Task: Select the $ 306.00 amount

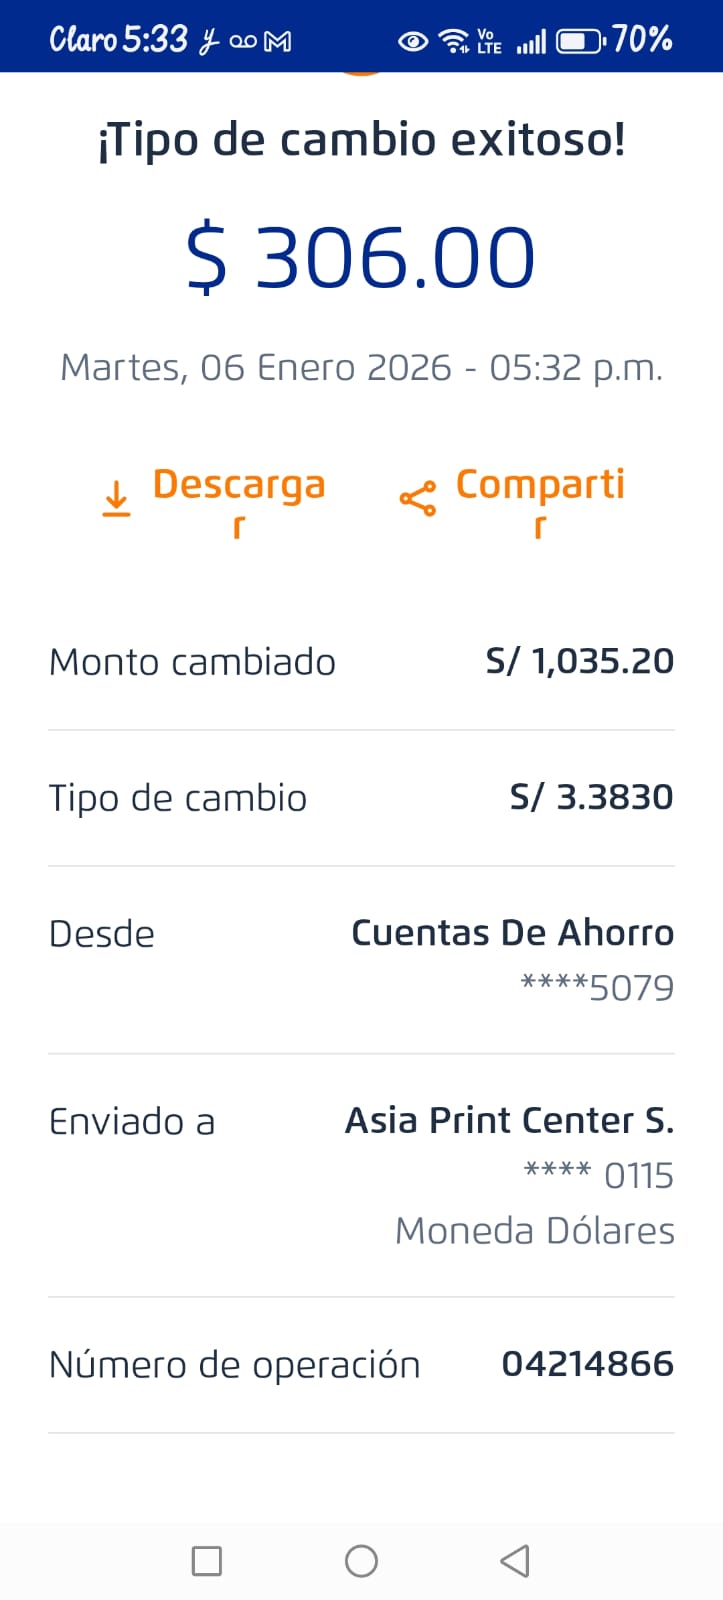Action: (x=361, y=258)
